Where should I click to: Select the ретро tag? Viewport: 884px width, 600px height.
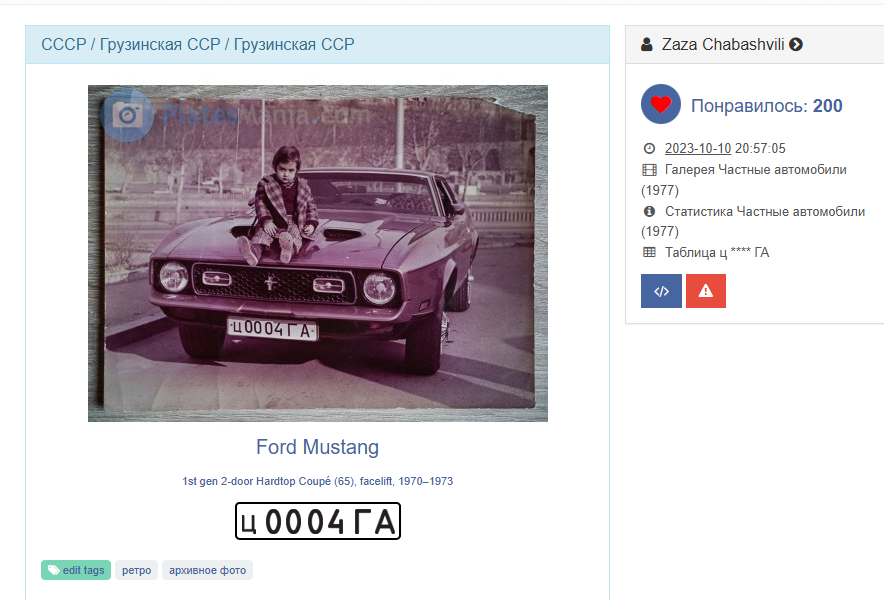pos(136,570)
